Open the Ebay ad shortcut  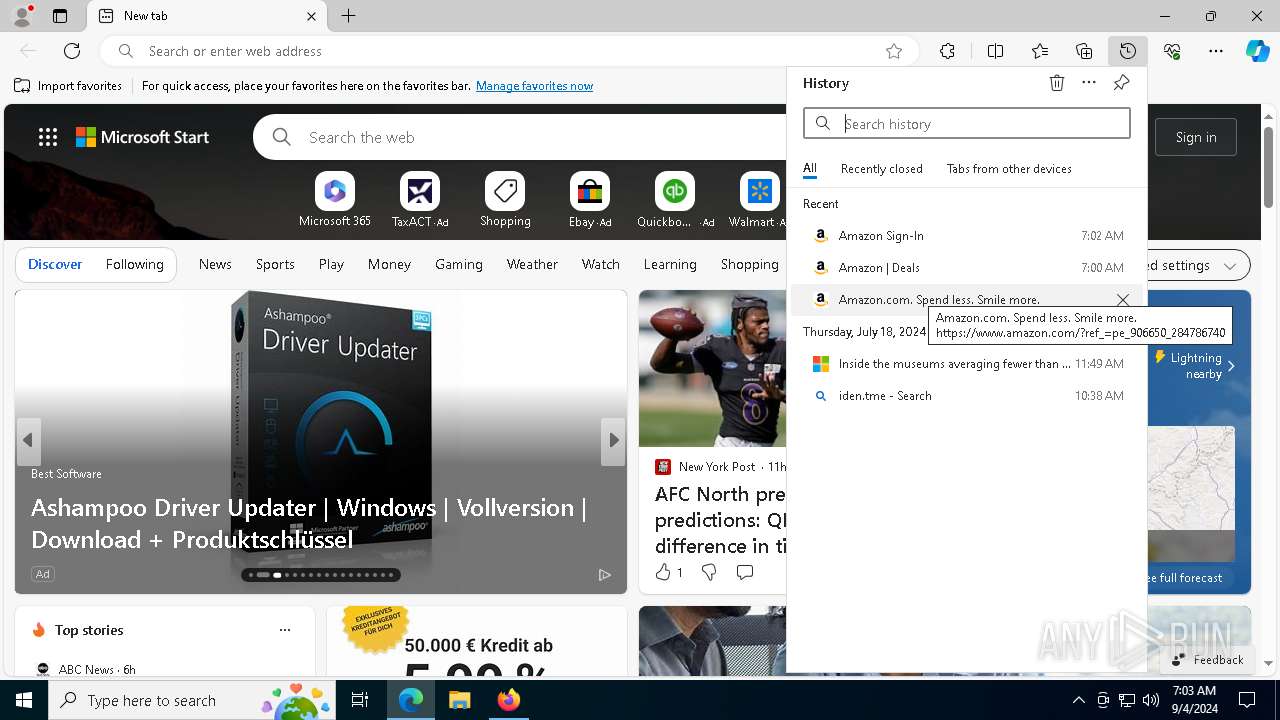590,200
